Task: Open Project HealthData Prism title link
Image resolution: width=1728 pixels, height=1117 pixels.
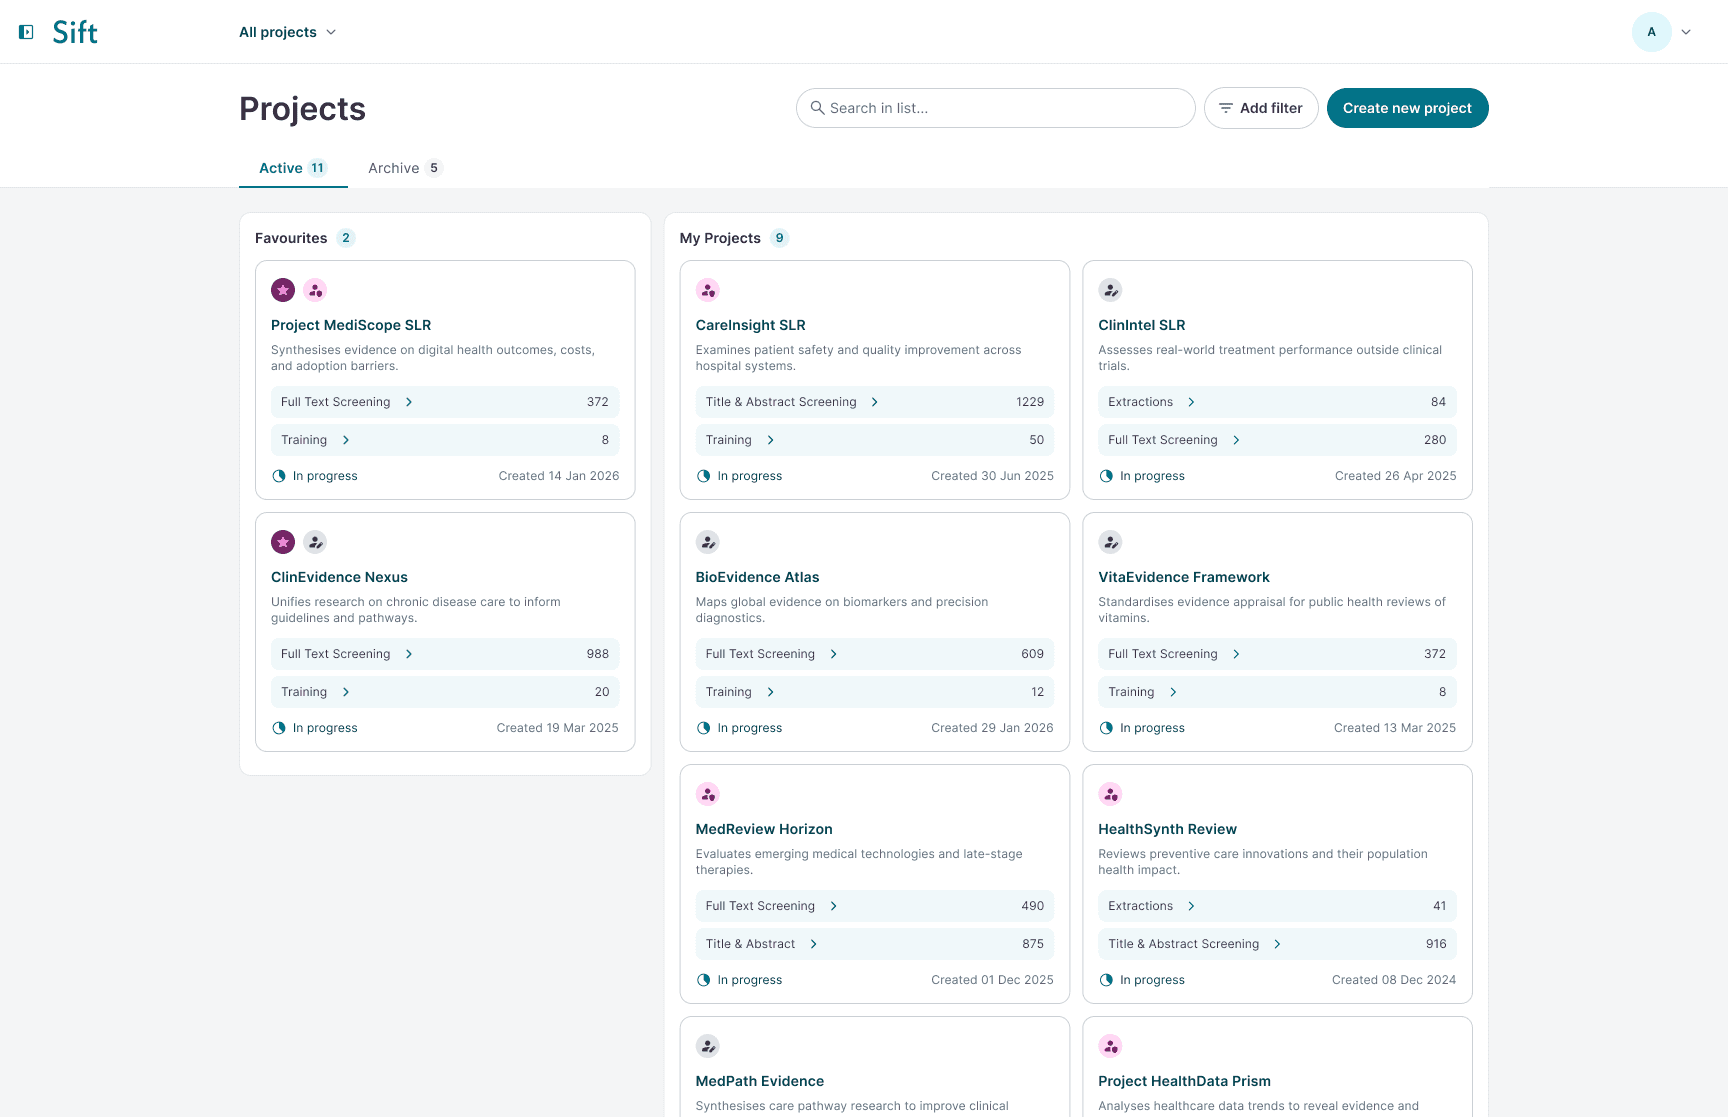Action: coord(1184,1081)
